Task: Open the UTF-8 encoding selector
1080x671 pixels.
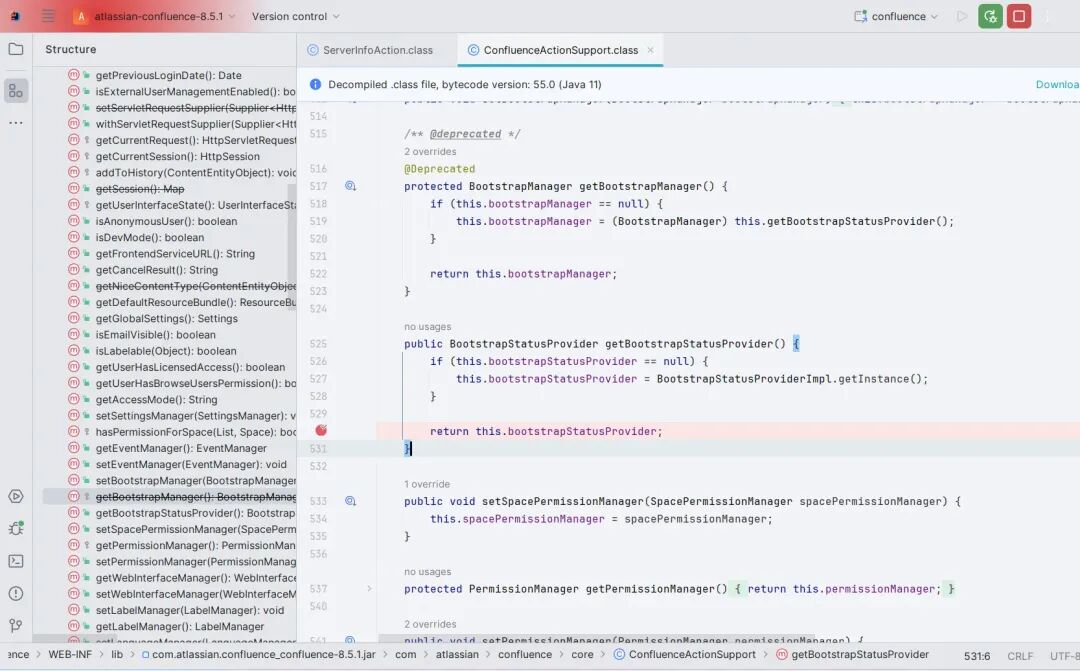Action: pos(1064,656)
